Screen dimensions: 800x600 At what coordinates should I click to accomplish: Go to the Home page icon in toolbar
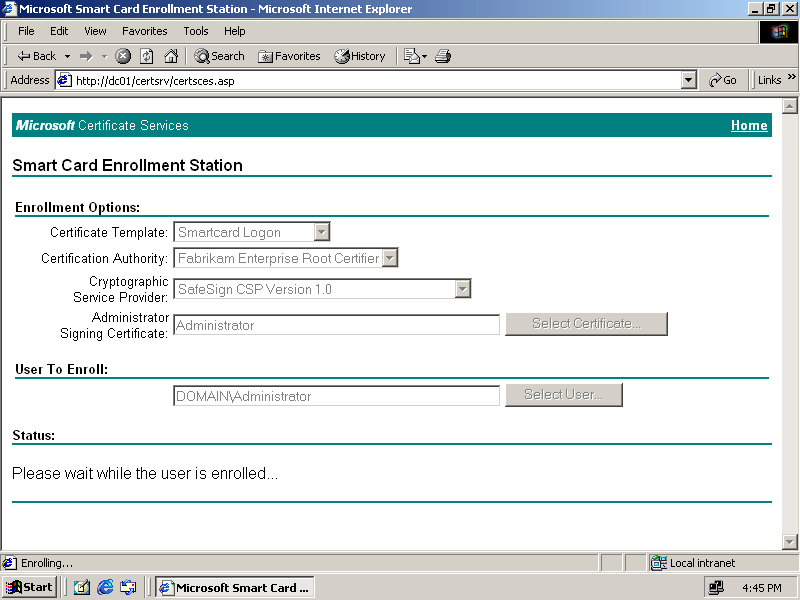tap(171, 56)
